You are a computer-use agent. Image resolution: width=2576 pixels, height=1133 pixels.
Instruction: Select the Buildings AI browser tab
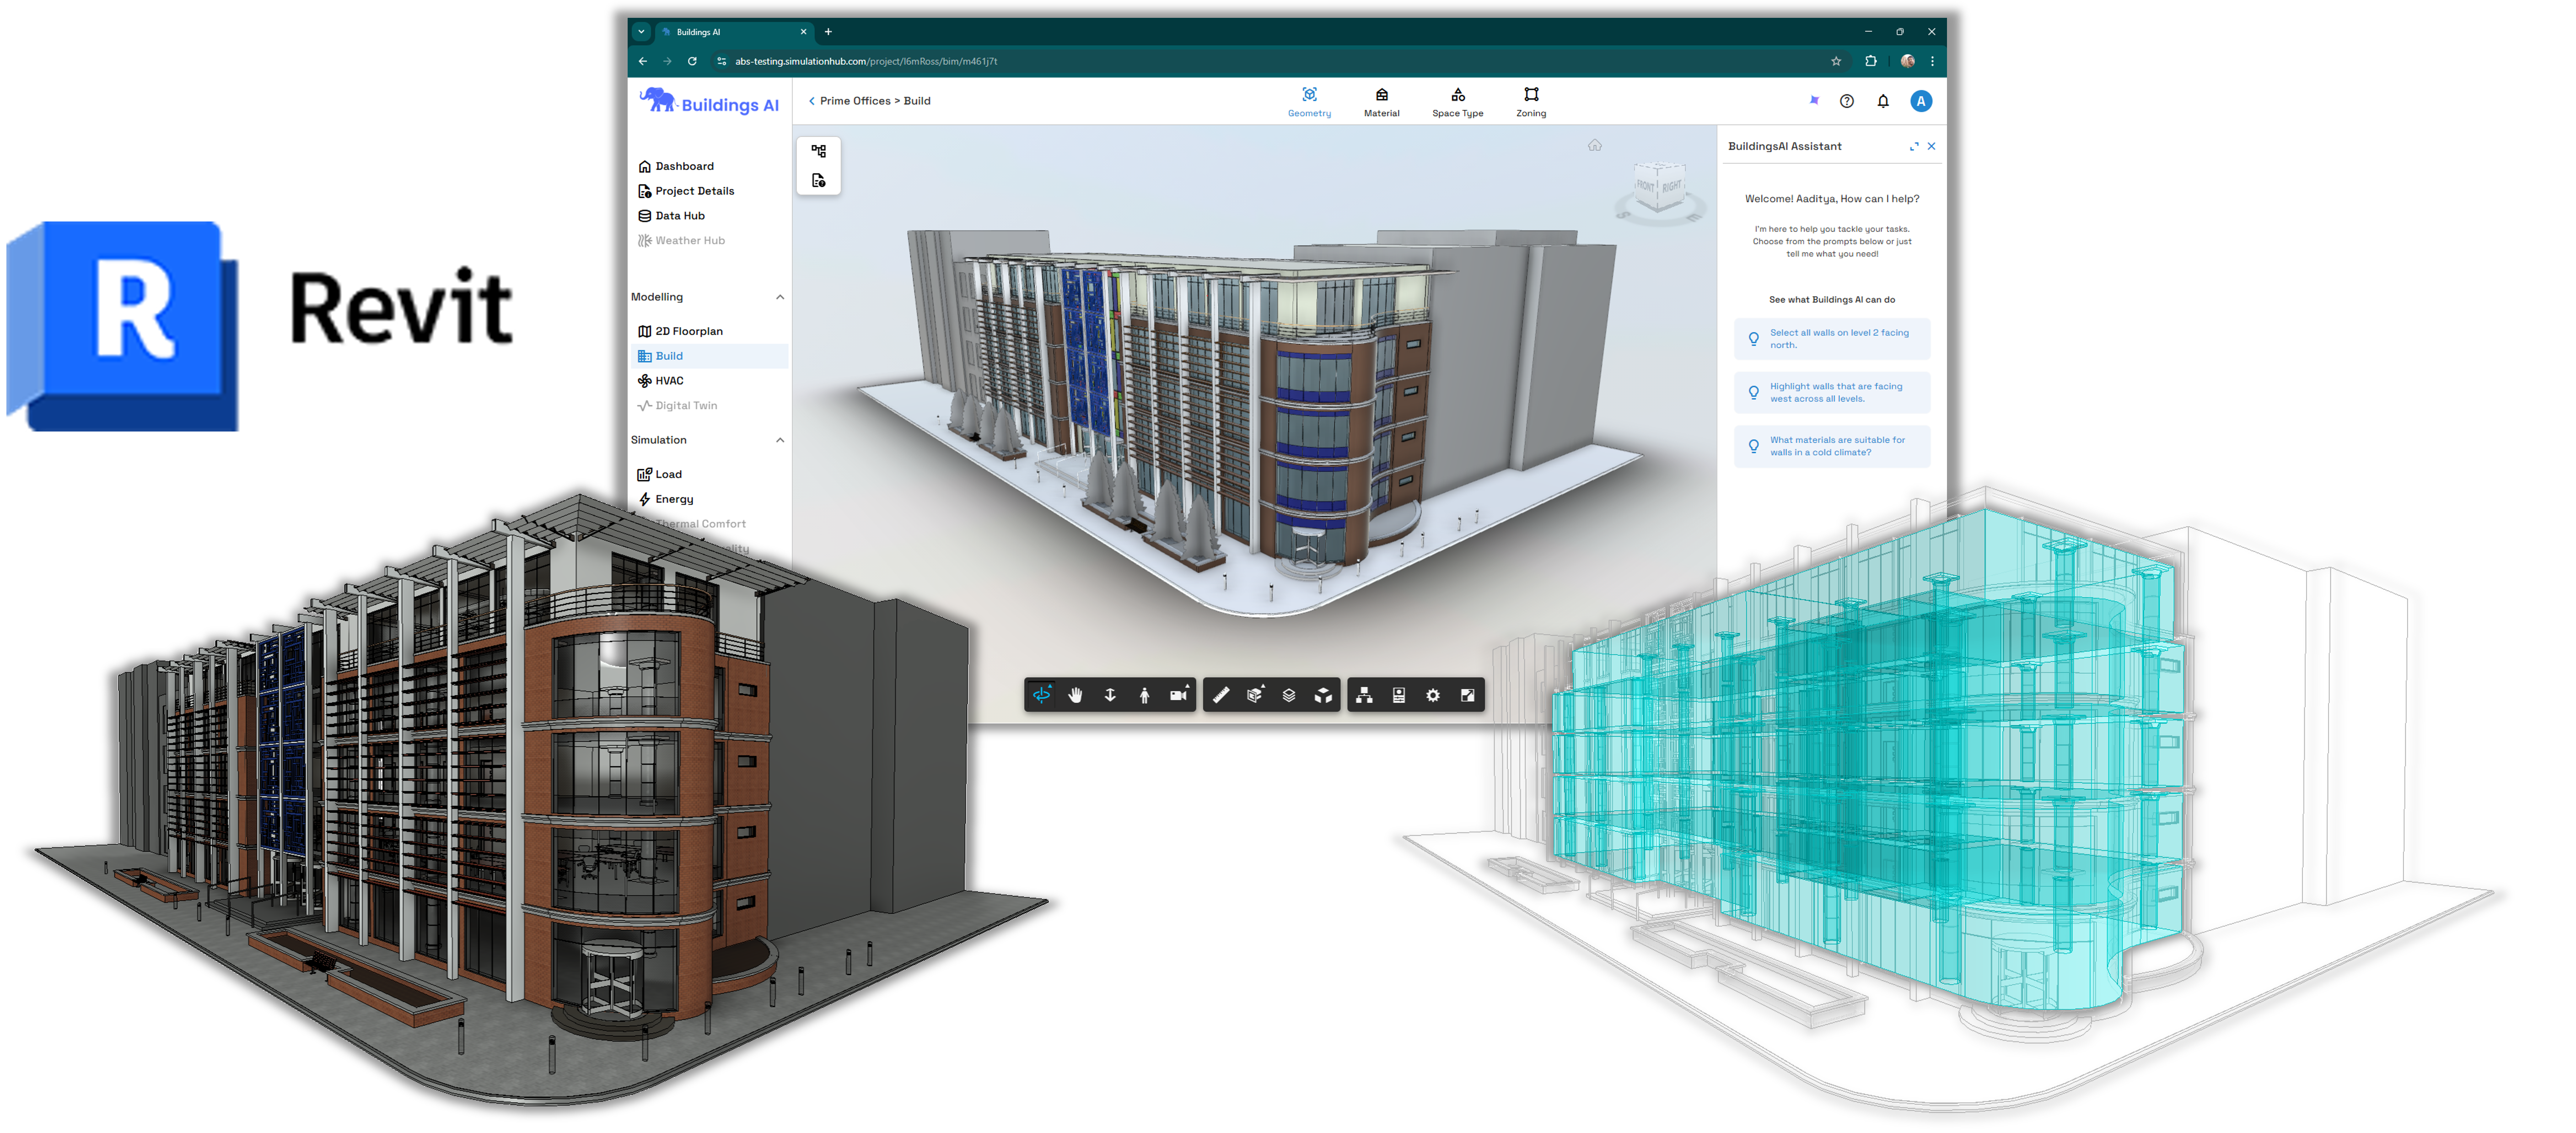(x=735, y=32)
